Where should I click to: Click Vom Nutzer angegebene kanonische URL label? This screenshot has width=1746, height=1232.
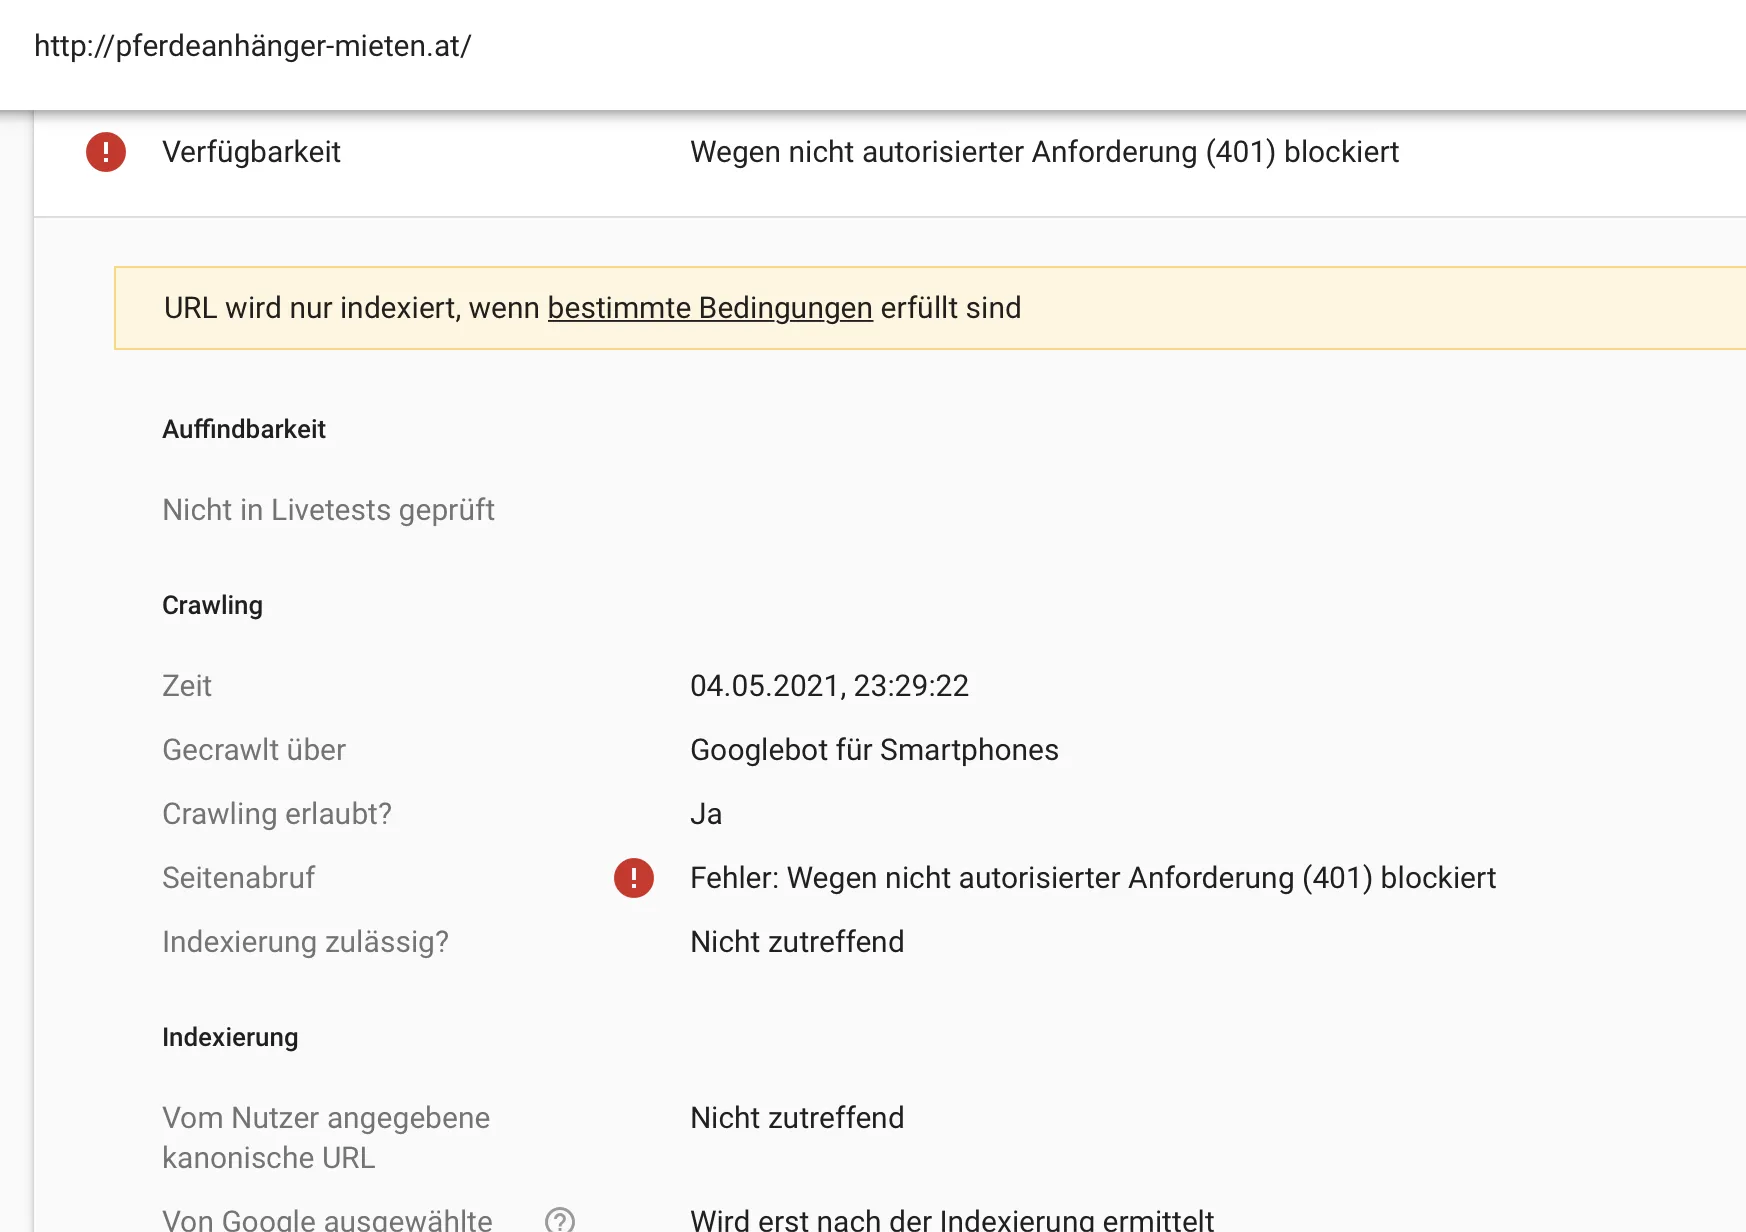point(326,1138)
